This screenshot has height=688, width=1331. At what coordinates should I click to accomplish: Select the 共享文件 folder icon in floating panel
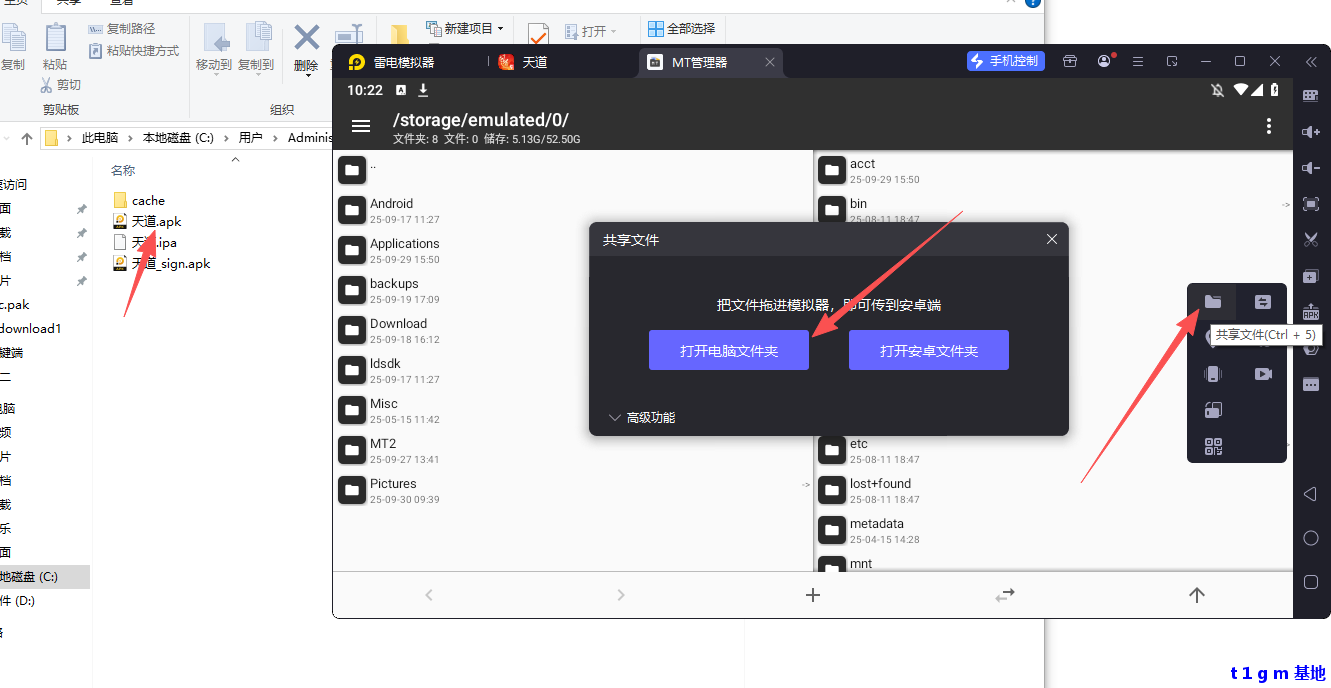coord(1213,301)
